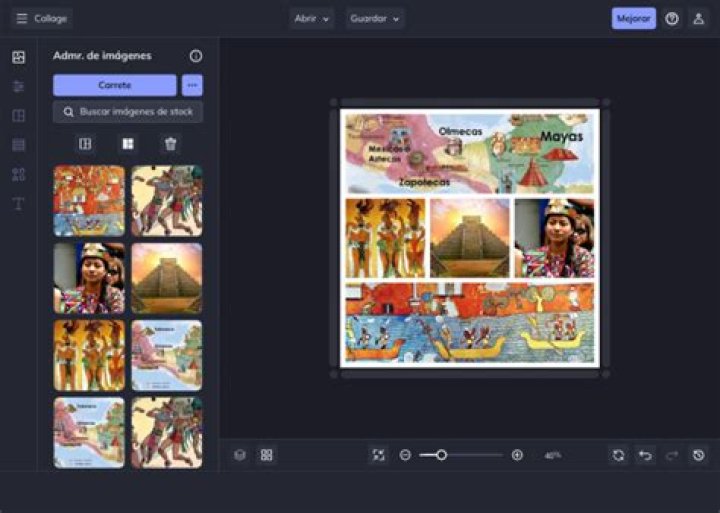The width and height of the screenshot is (720, 513).
Task: Click the bottom-left corner handle of the collage
Action: click(334, 374)
